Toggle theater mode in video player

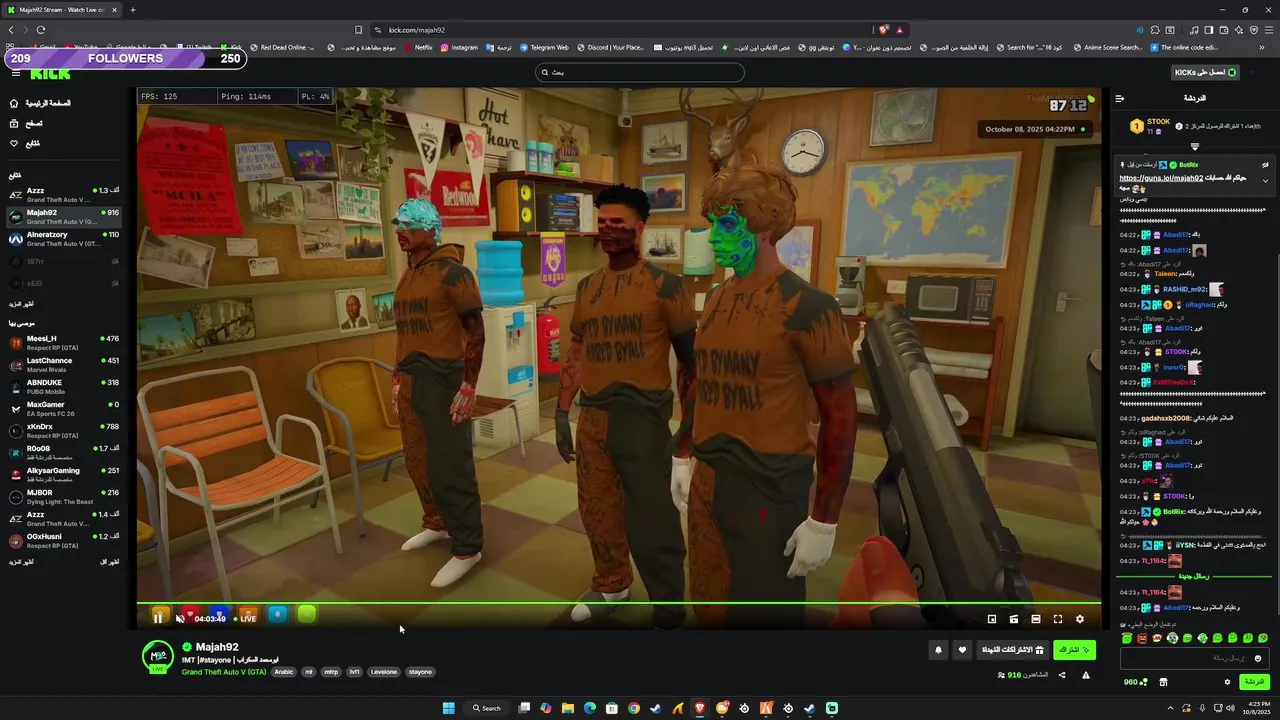(1036, 619)
